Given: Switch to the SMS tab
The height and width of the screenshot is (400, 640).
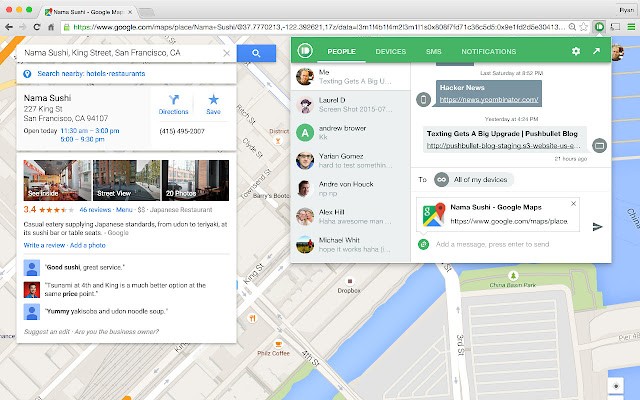Looking at the screenshot, I should click(433, 50).
